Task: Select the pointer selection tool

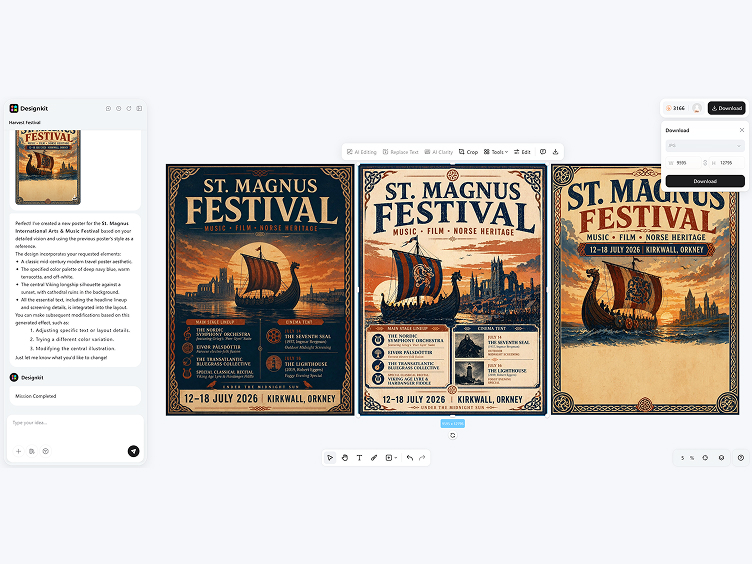Action: (x=330, y=458)
